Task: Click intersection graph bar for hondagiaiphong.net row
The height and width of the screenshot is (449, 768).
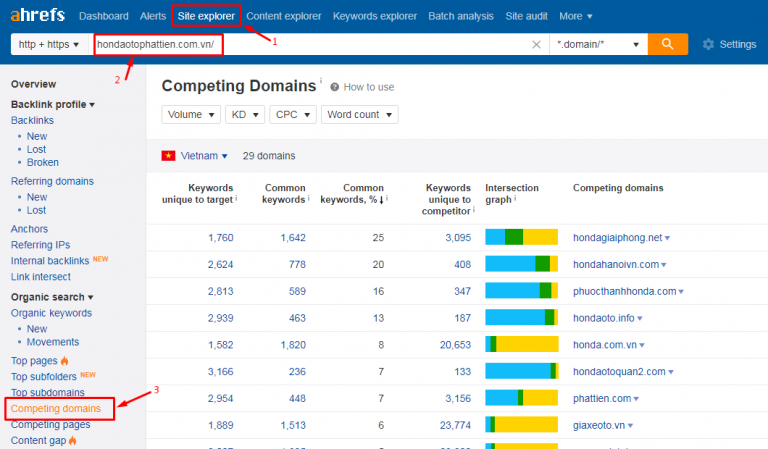Action: point(522,237)
